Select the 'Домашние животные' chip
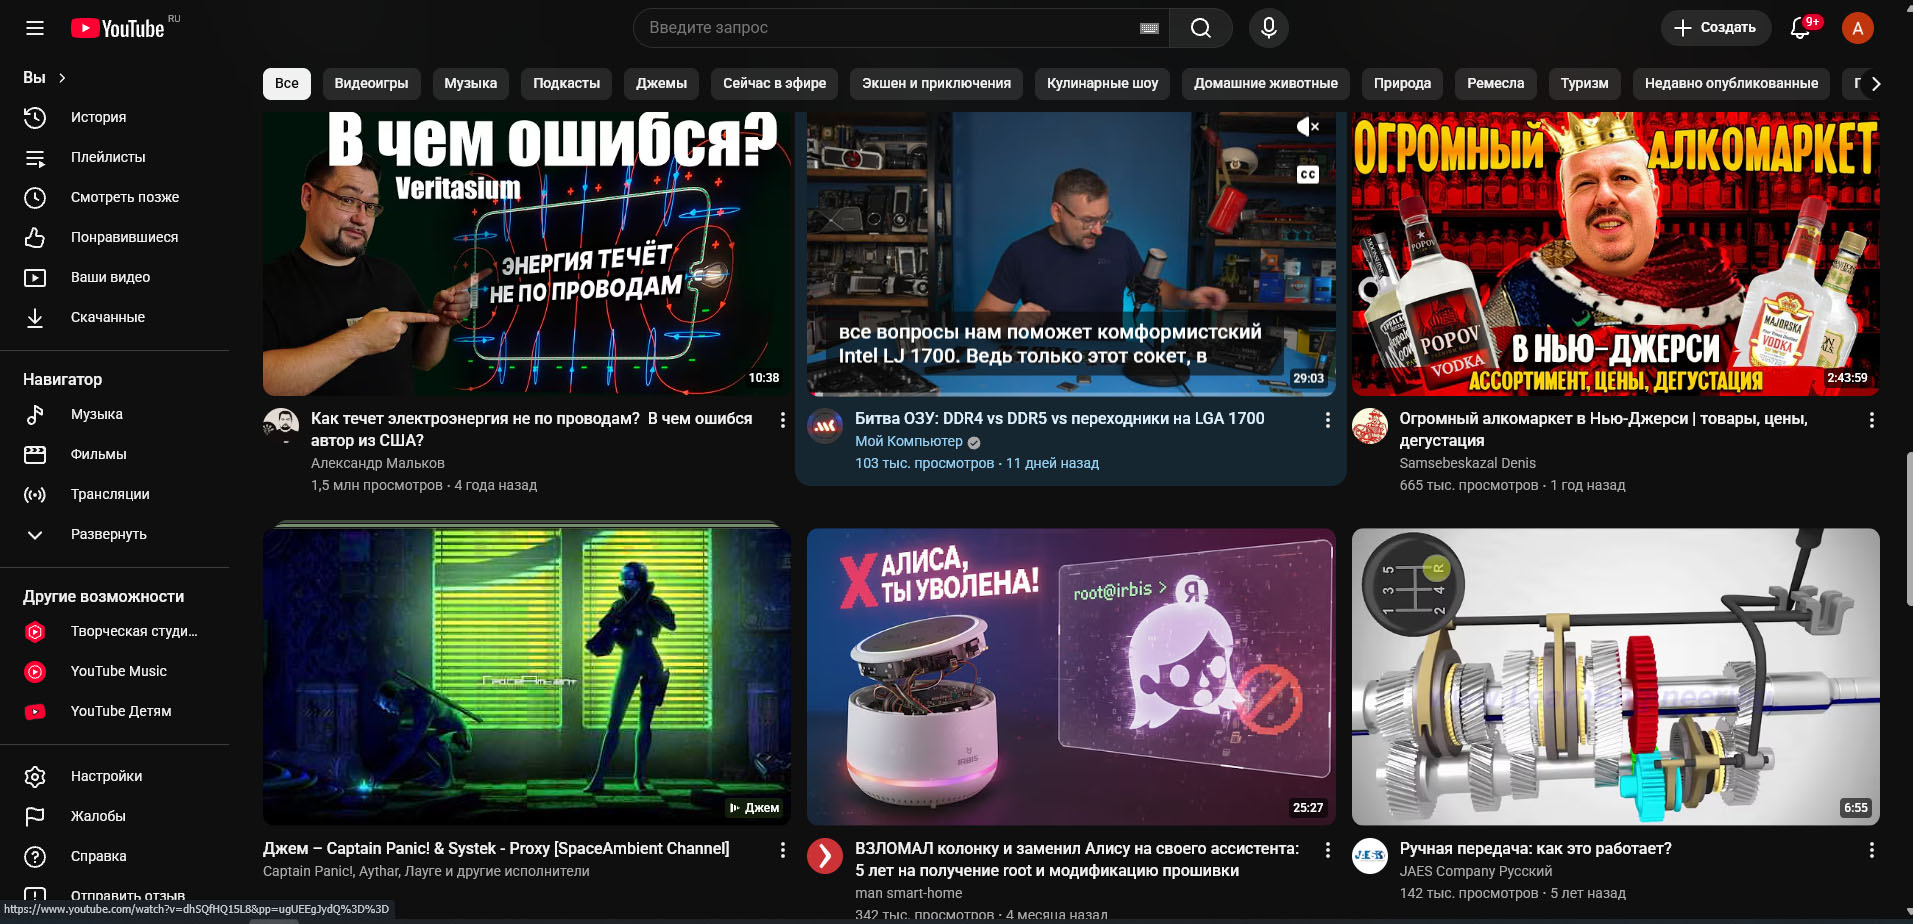1913x924 pixels. tap(1266, 83)
